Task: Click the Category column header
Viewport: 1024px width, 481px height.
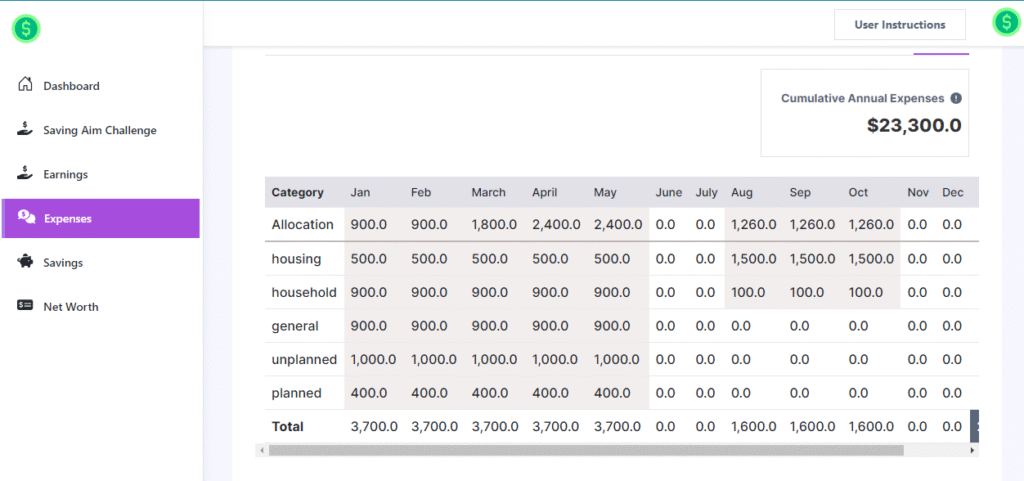Action: (x=297, y=192)
